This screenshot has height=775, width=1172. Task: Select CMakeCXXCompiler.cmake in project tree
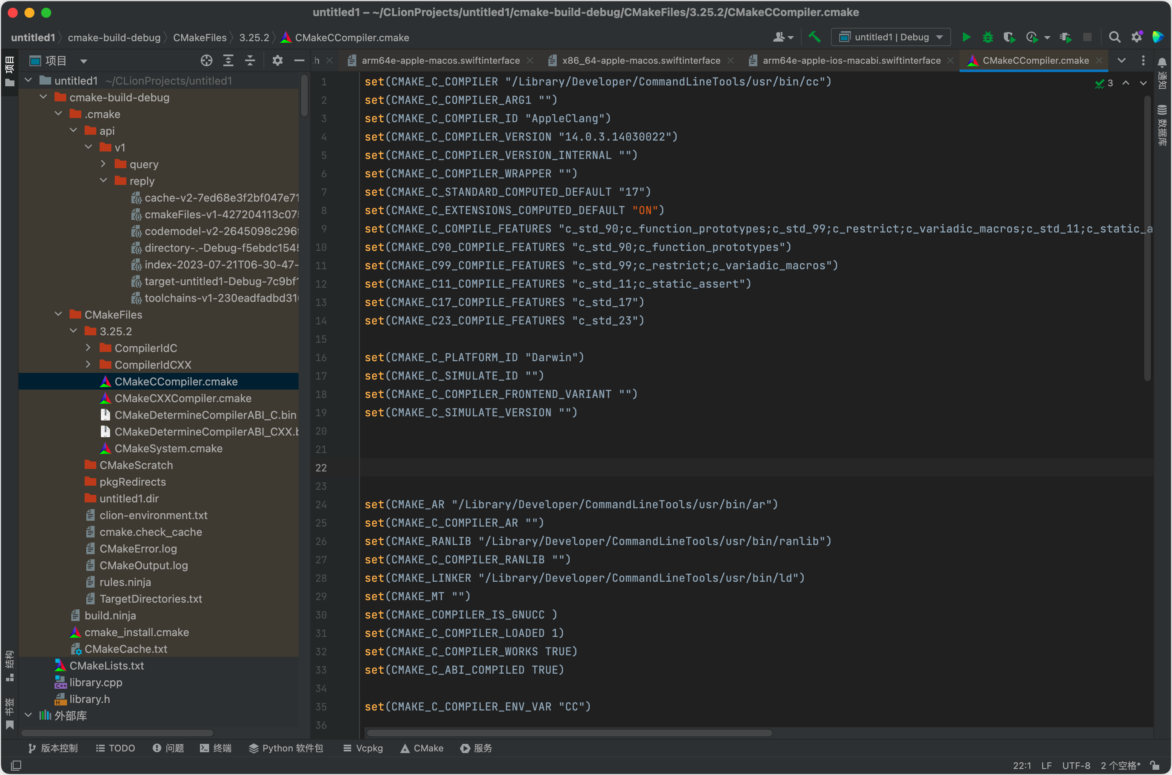click(182, 398)
